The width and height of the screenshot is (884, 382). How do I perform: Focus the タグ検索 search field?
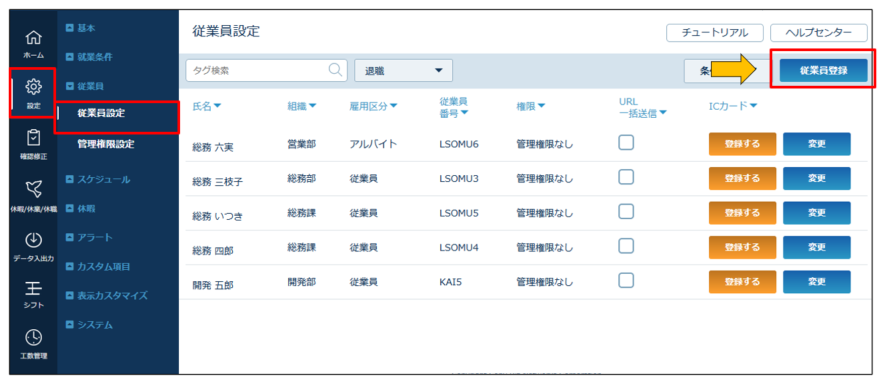[x=266, y=70]
